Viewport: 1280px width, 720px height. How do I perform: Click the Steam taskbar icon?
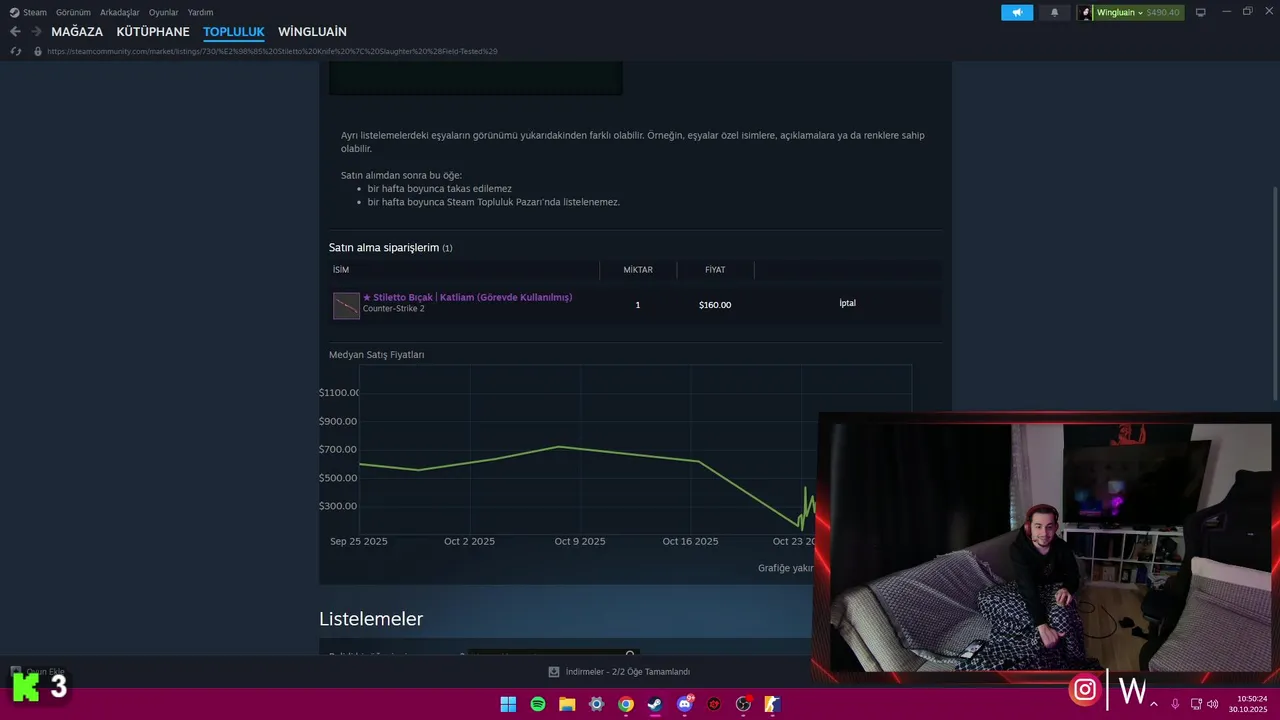point(655,704)
